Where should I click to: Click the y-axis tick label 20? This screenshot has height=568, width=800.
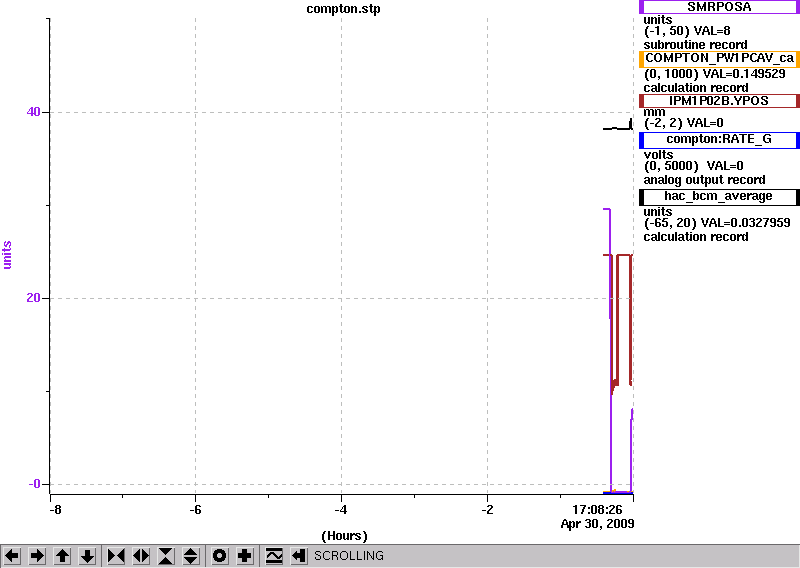(x=33, y=298)
